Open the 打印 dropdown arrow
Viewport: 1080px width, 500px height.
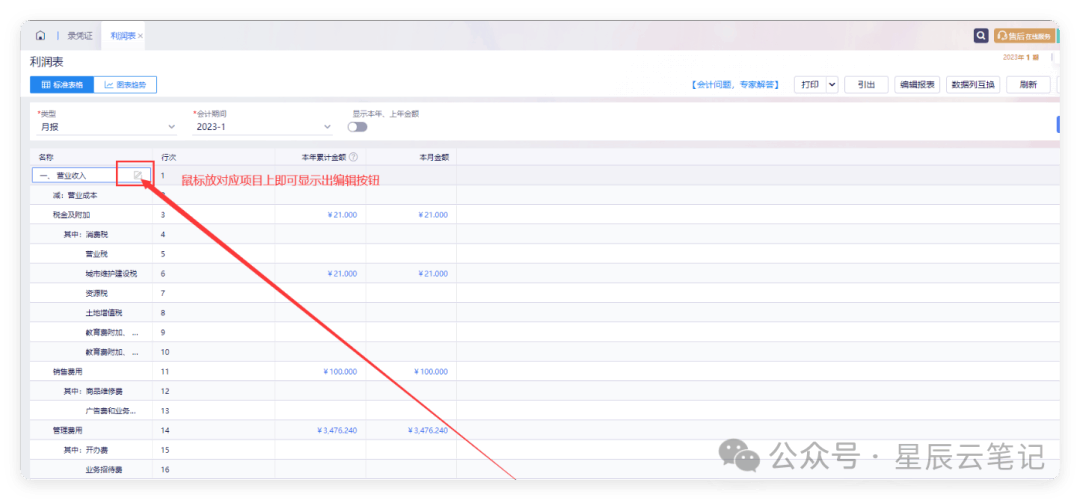(832, 85)
